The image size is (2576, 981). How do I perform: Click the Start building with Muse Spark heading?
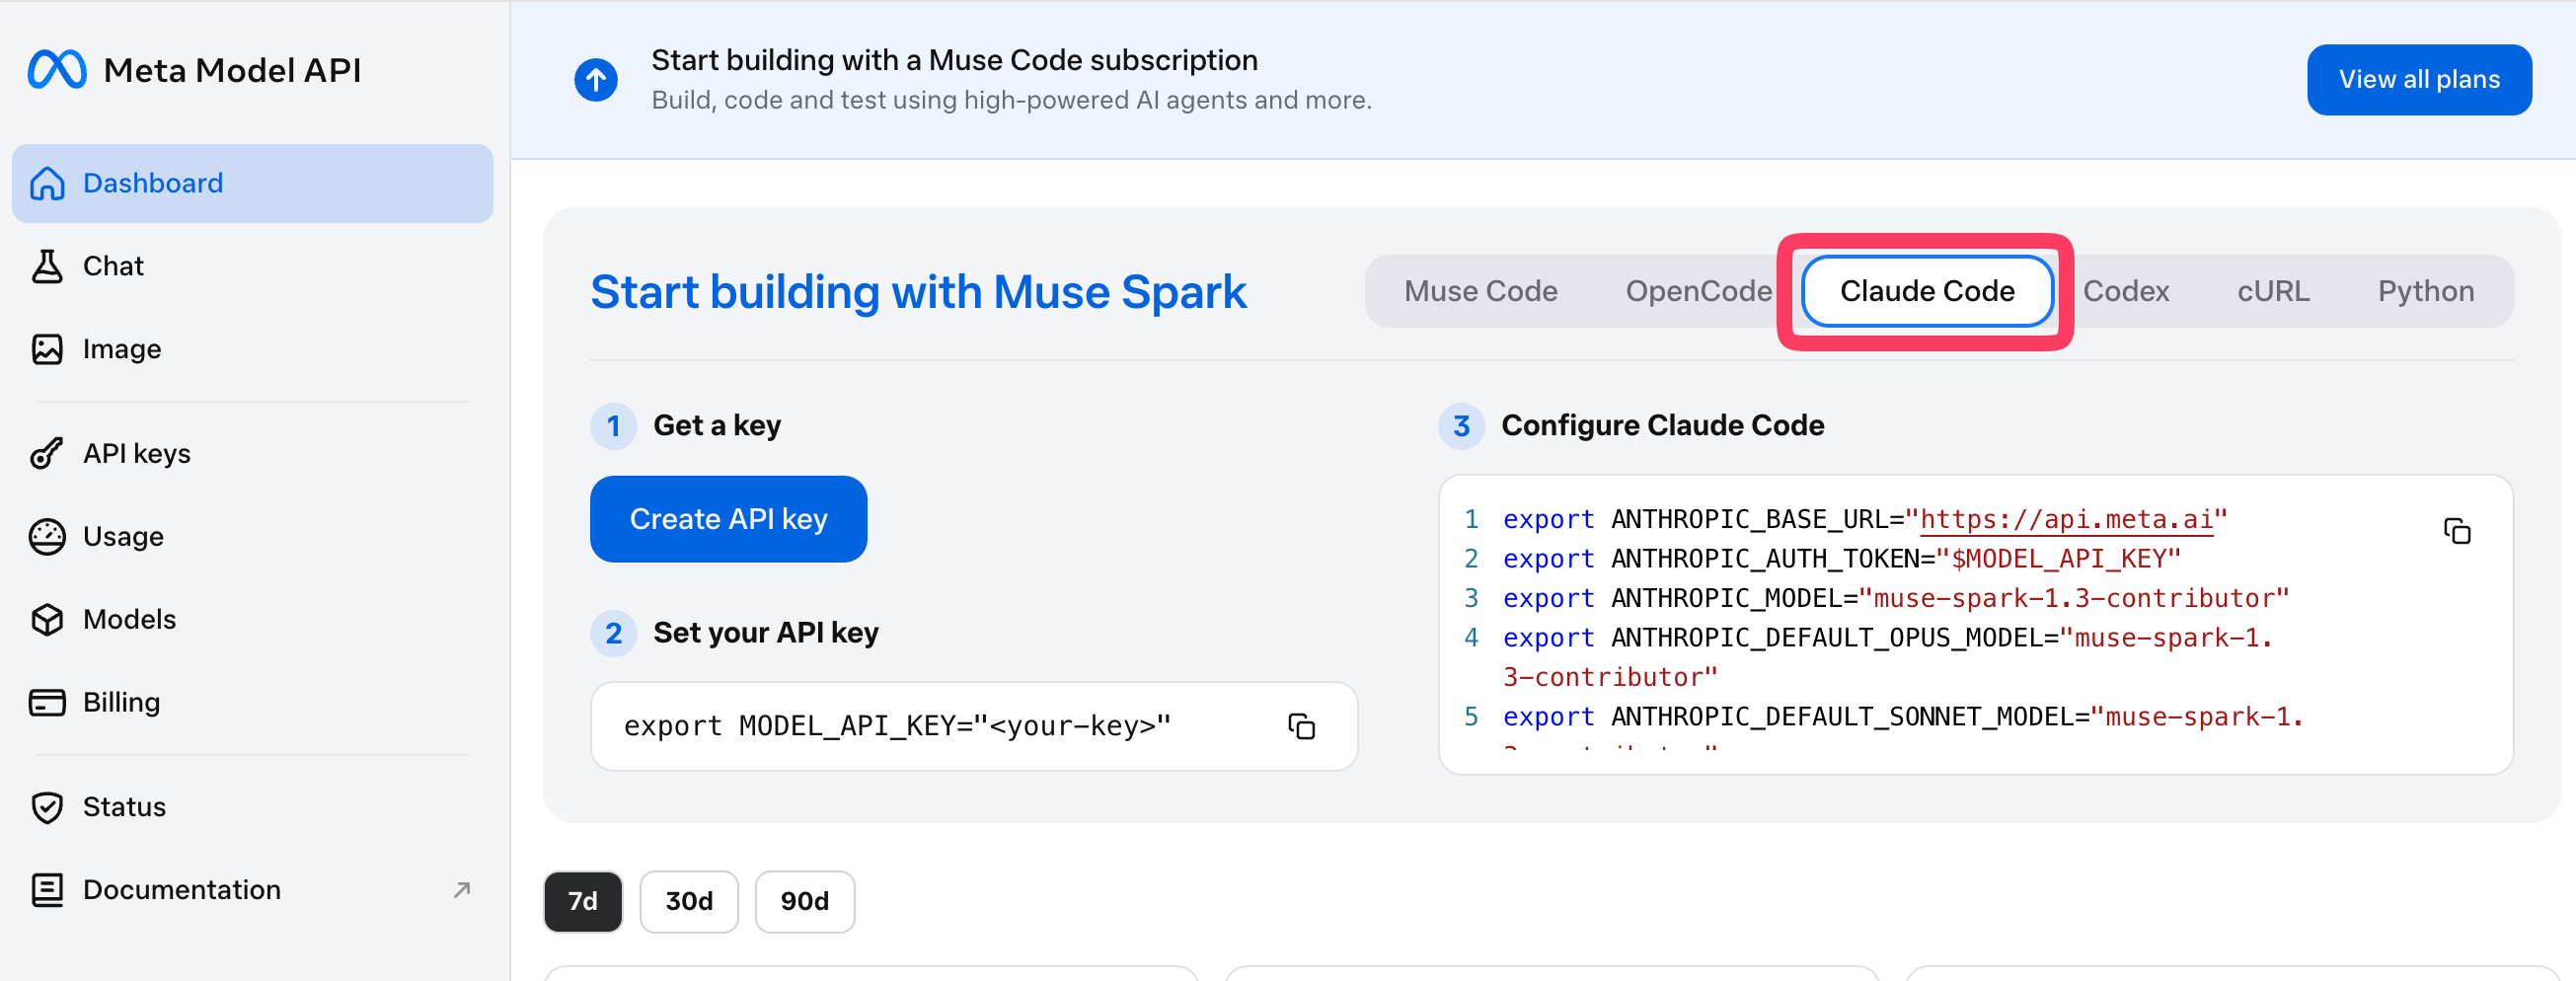click(x=917, y=292)
